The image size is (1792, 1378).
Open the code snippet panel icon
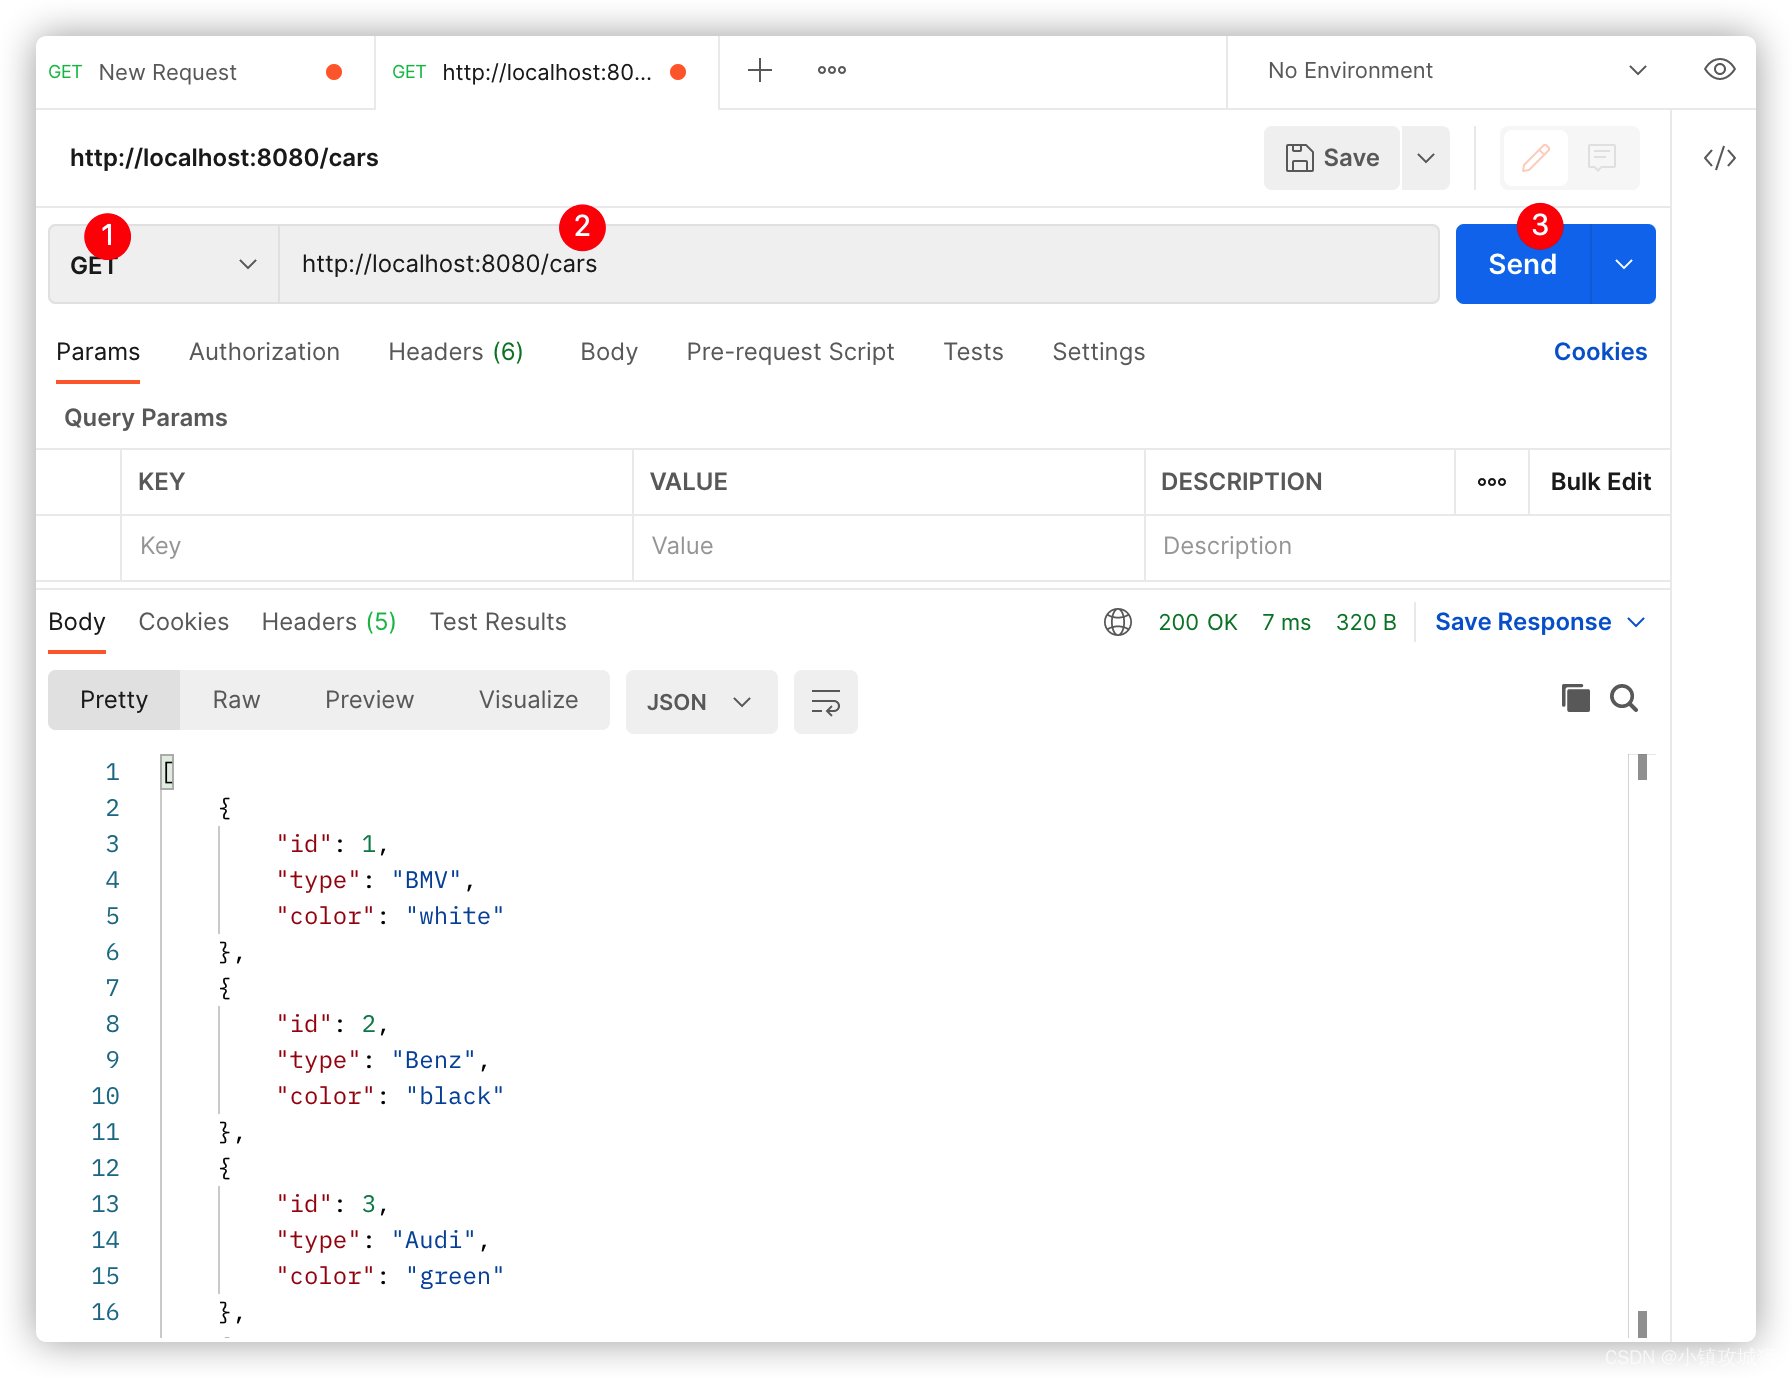1719,158
